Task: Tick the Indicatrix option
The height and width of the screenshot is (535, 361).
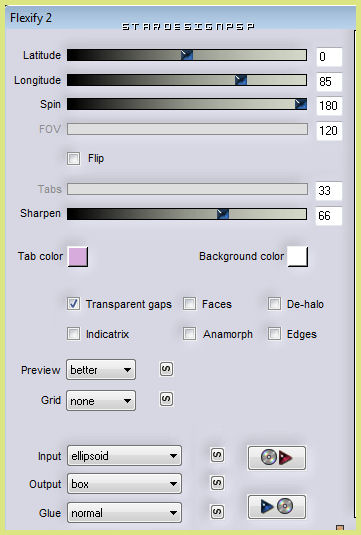Action: [x=73, y=334]
